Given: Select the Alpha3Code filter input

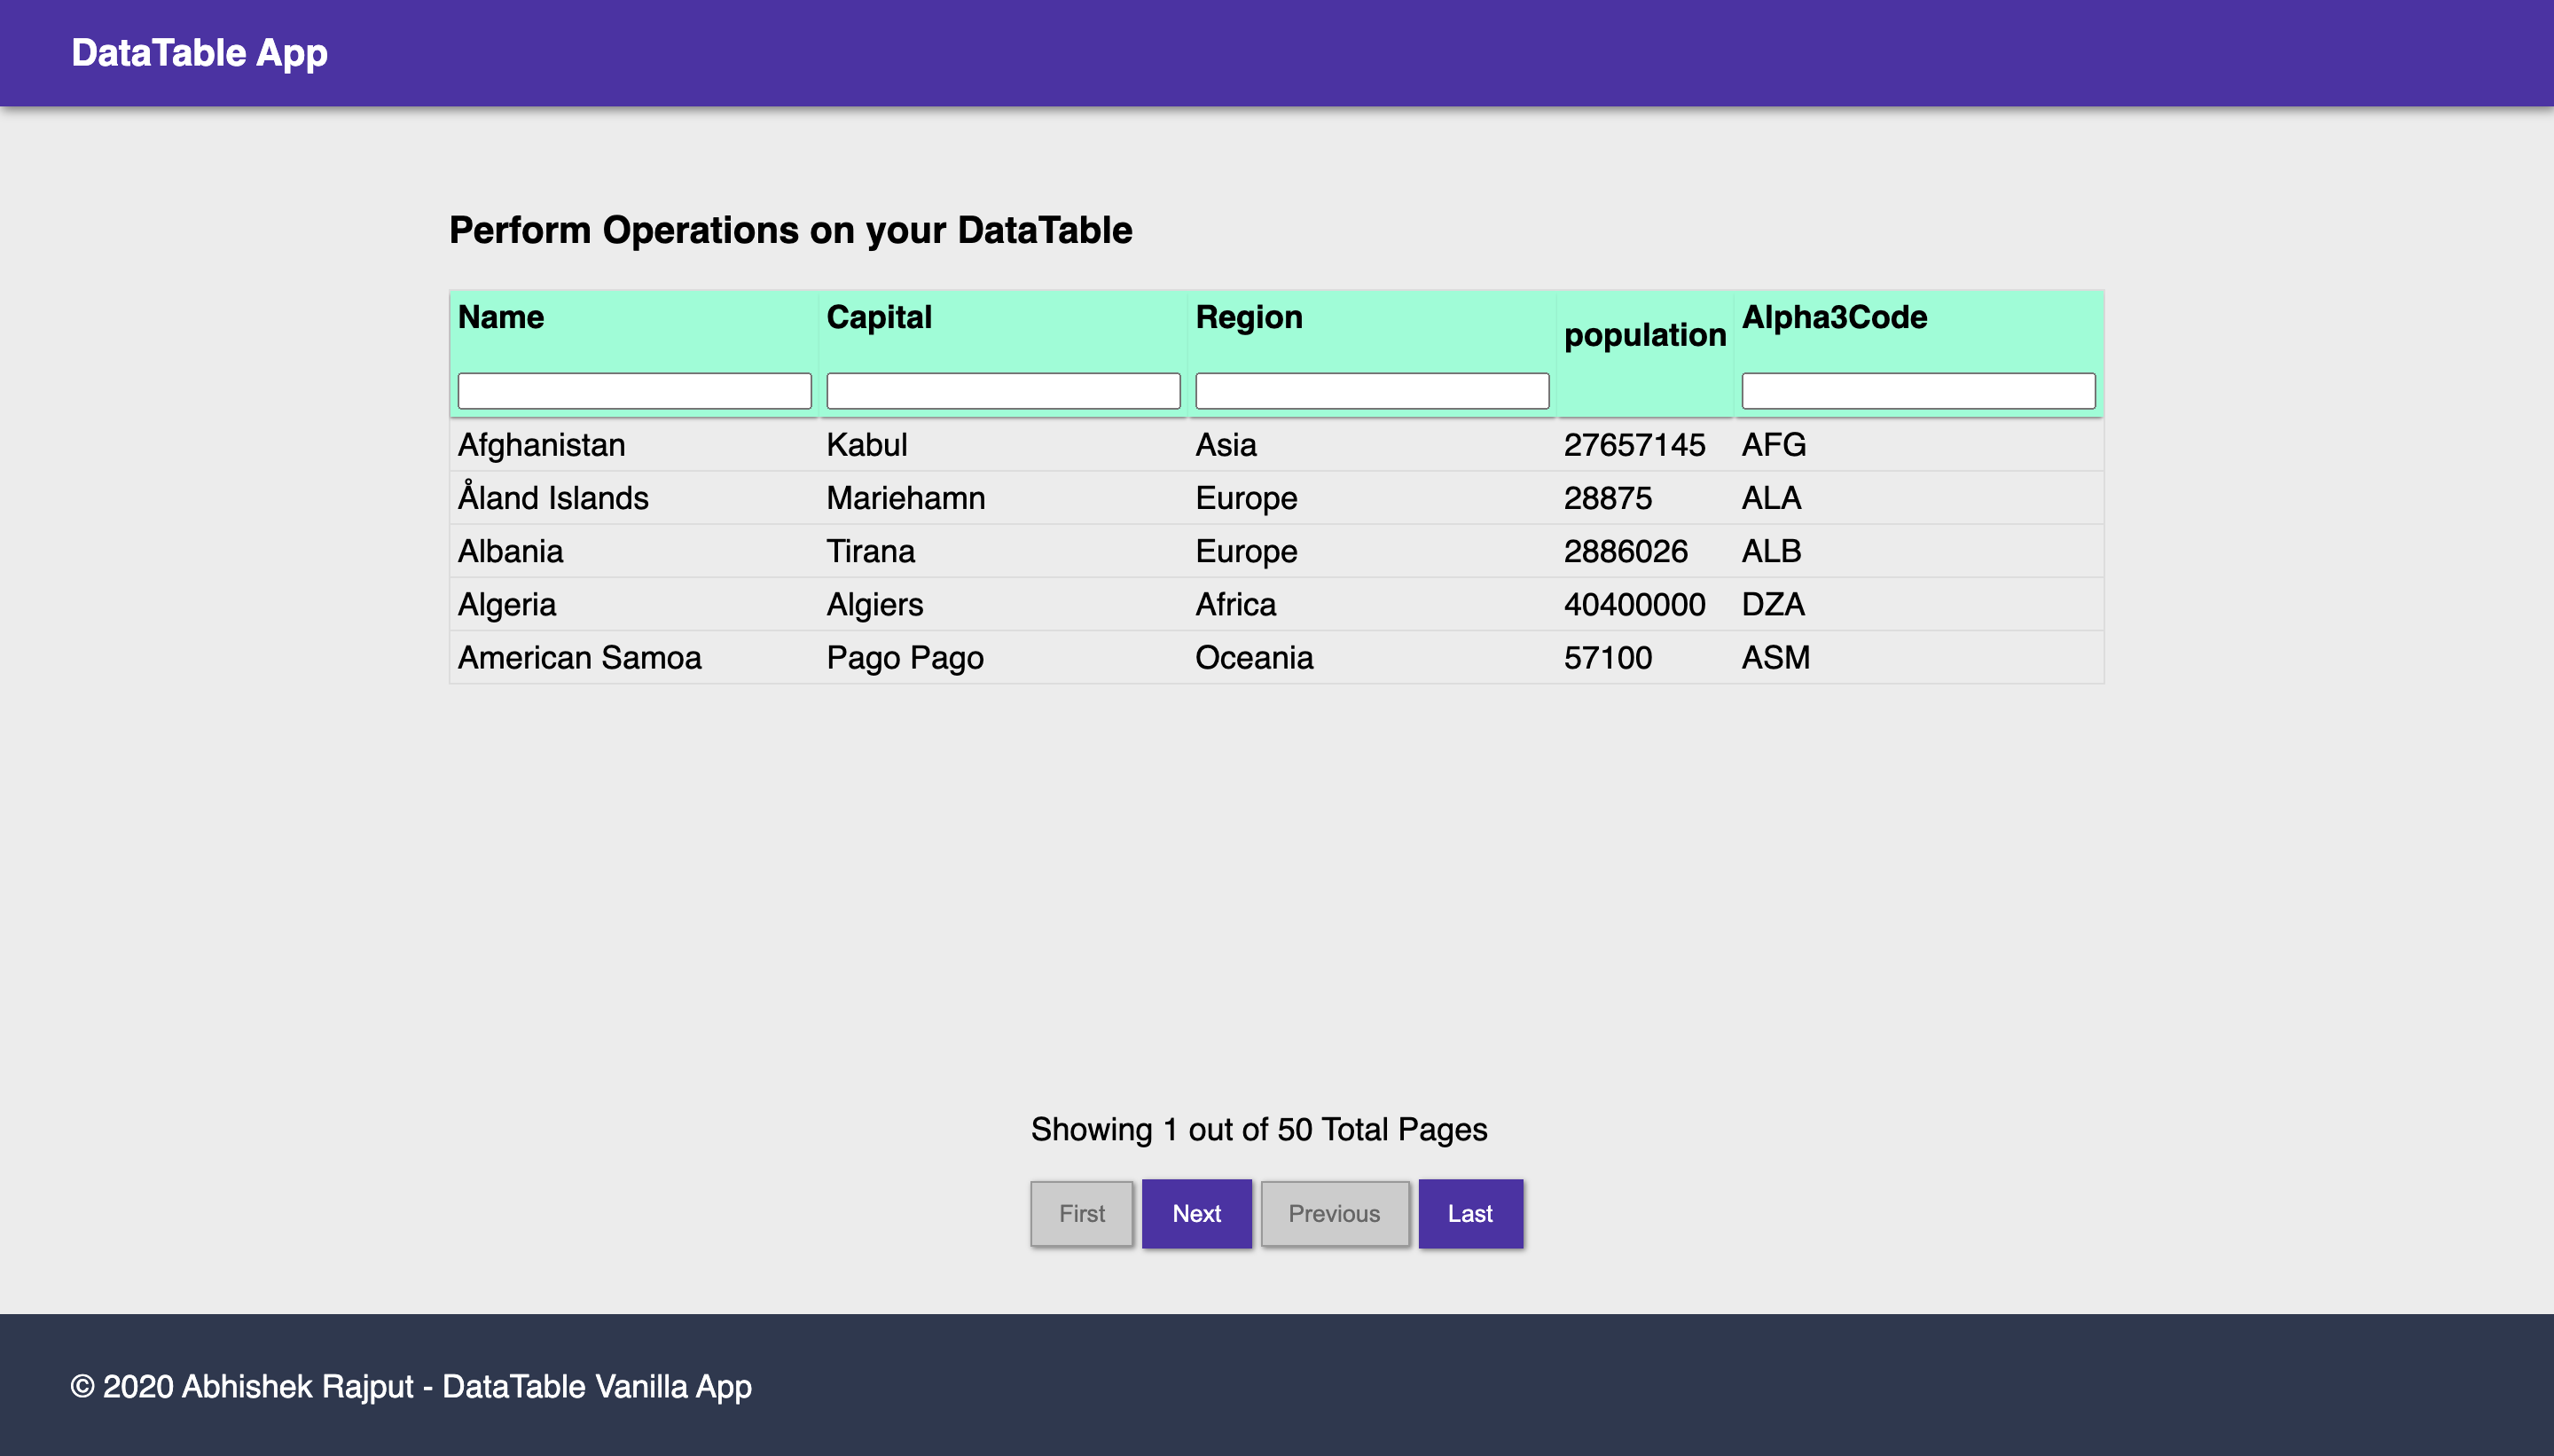Looking at the screenshot, I should click(1917, 390).
